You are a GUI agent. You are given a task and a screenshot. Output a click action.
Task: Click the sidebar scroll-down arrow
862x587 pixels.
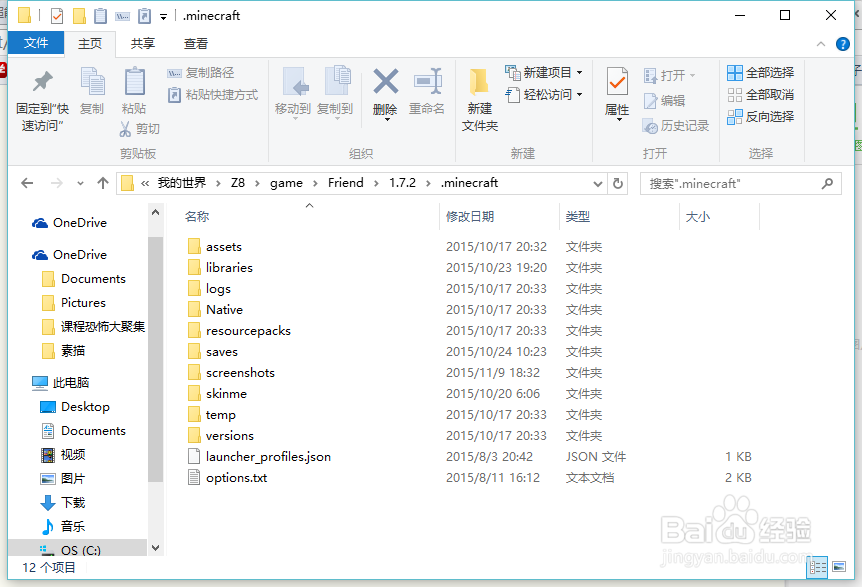click(x=156, y=548)
